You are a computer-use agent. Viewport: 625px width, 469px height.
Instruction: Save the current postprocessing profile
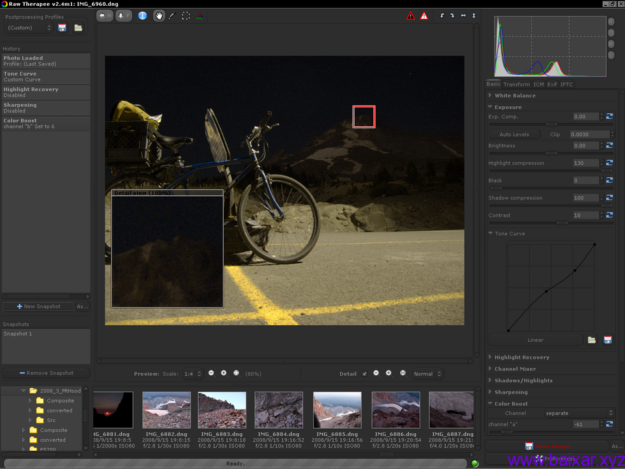click(x=62, y=28)
